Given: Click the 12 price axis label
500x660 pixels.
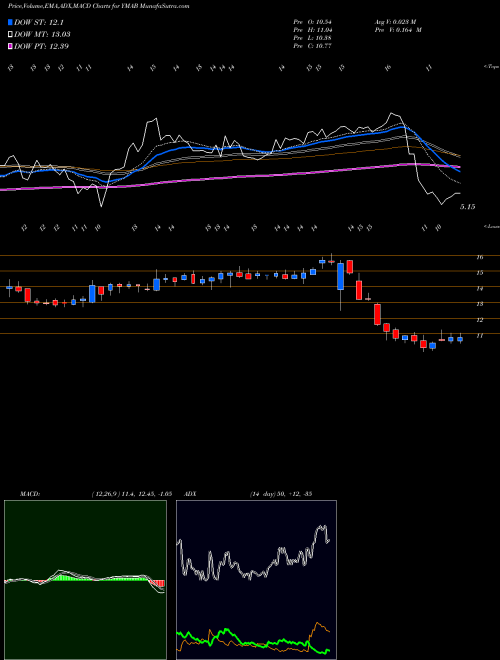Looking at the screenshot, I should (480, 320).
